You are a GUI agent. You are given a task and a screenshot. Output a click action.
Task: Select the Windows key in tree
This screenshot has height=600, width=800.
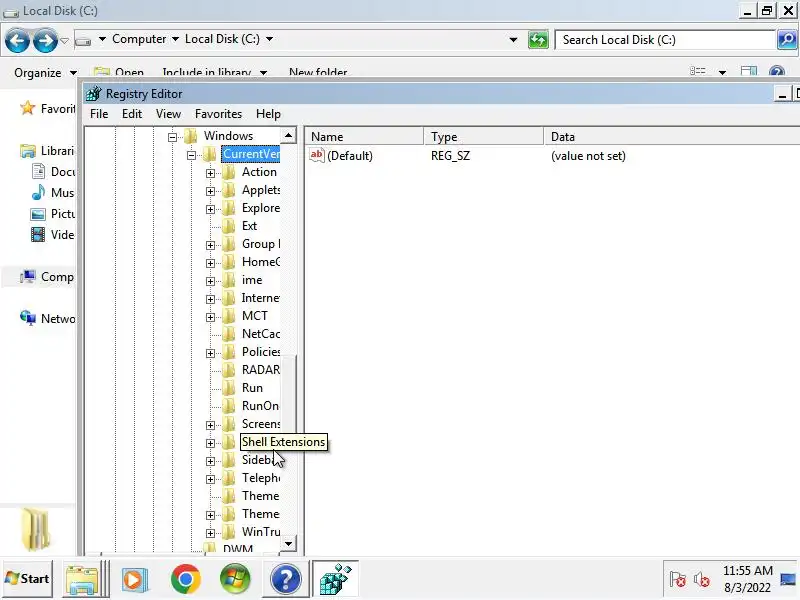click(228, 136)
